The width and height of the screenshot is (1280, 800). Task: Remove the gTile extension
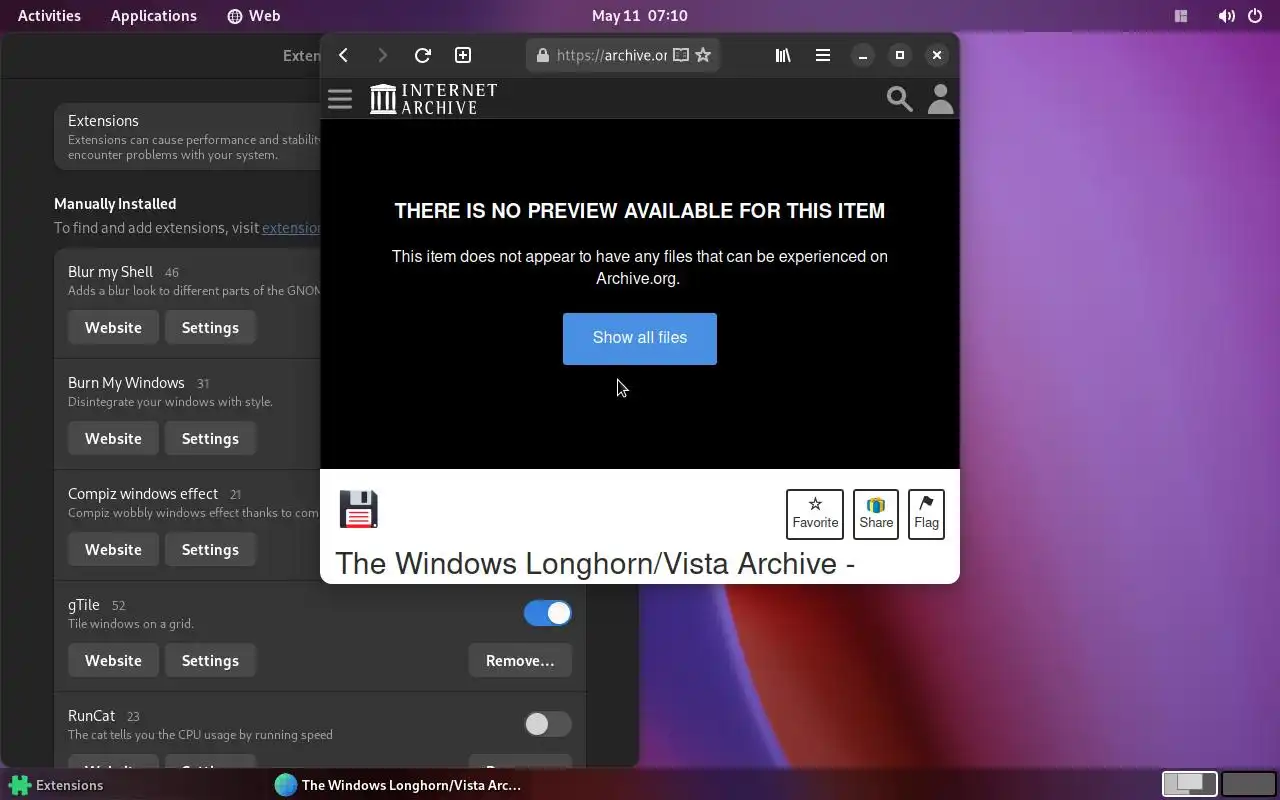click(520, 661)
